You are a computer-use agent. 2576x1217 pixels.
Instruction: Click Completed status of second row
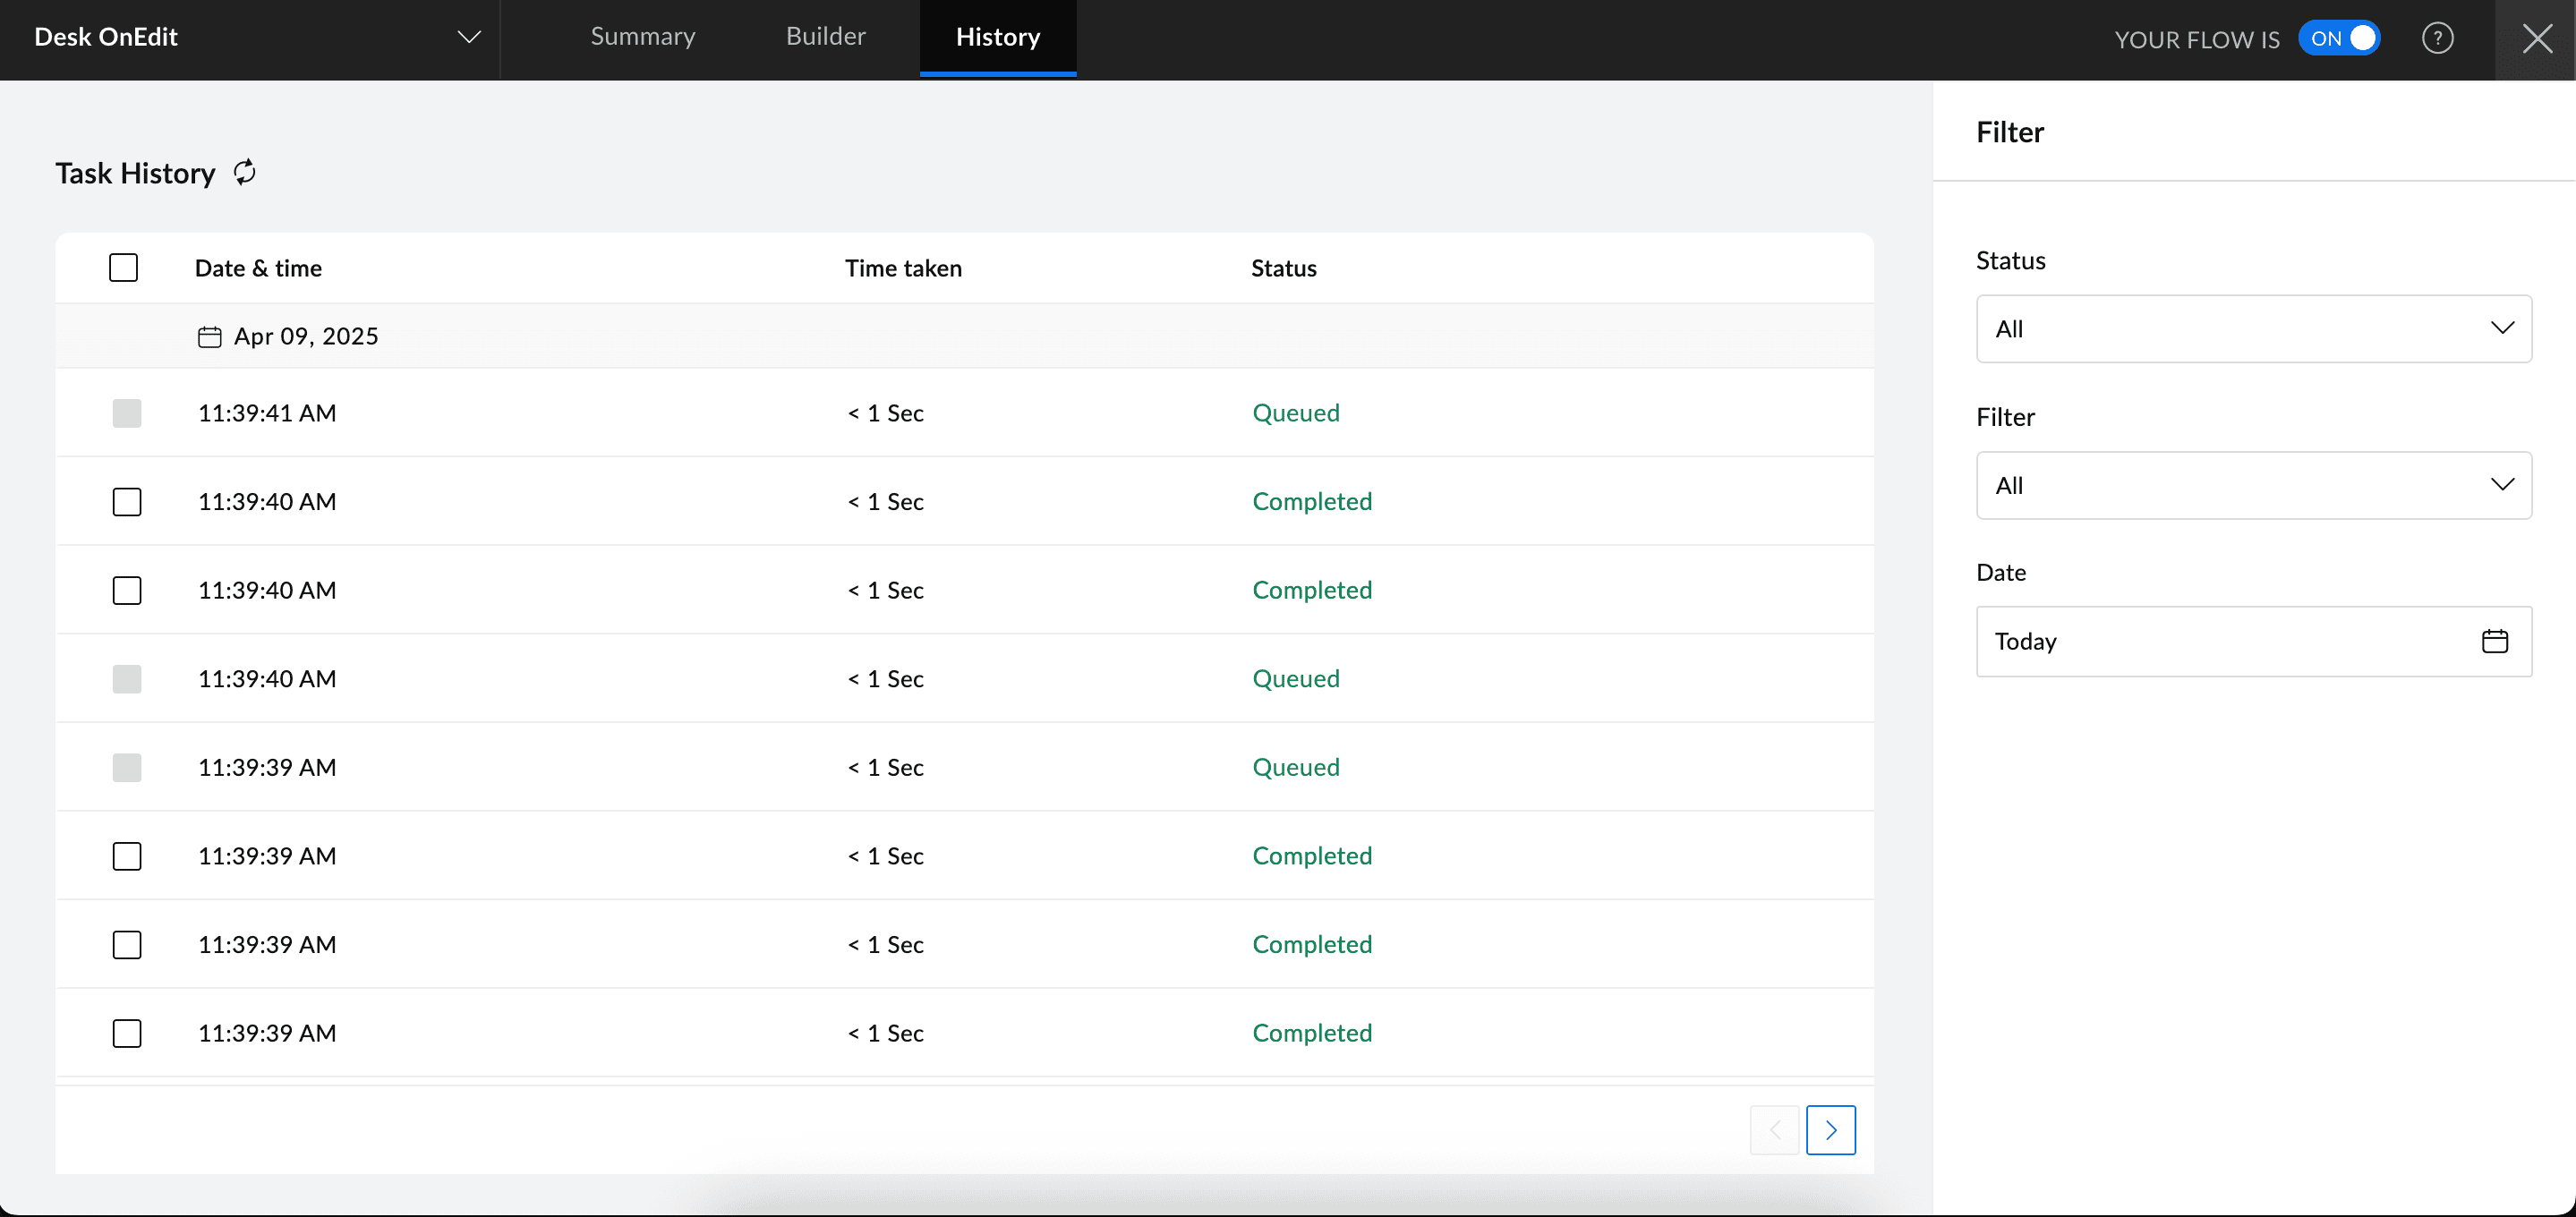point(1311,502)
